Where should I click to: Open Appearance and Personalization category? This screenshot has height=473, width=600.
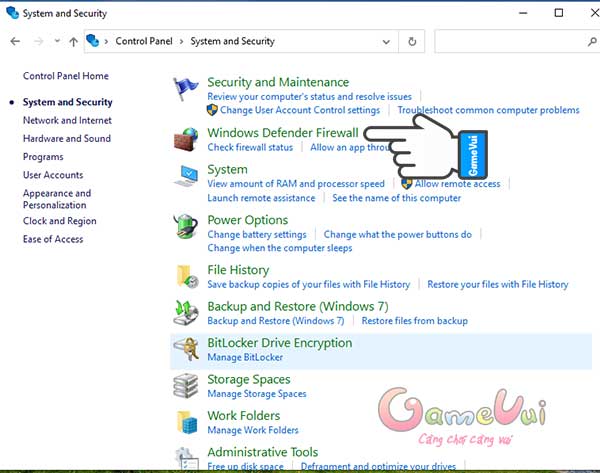[x=57, y=199]
